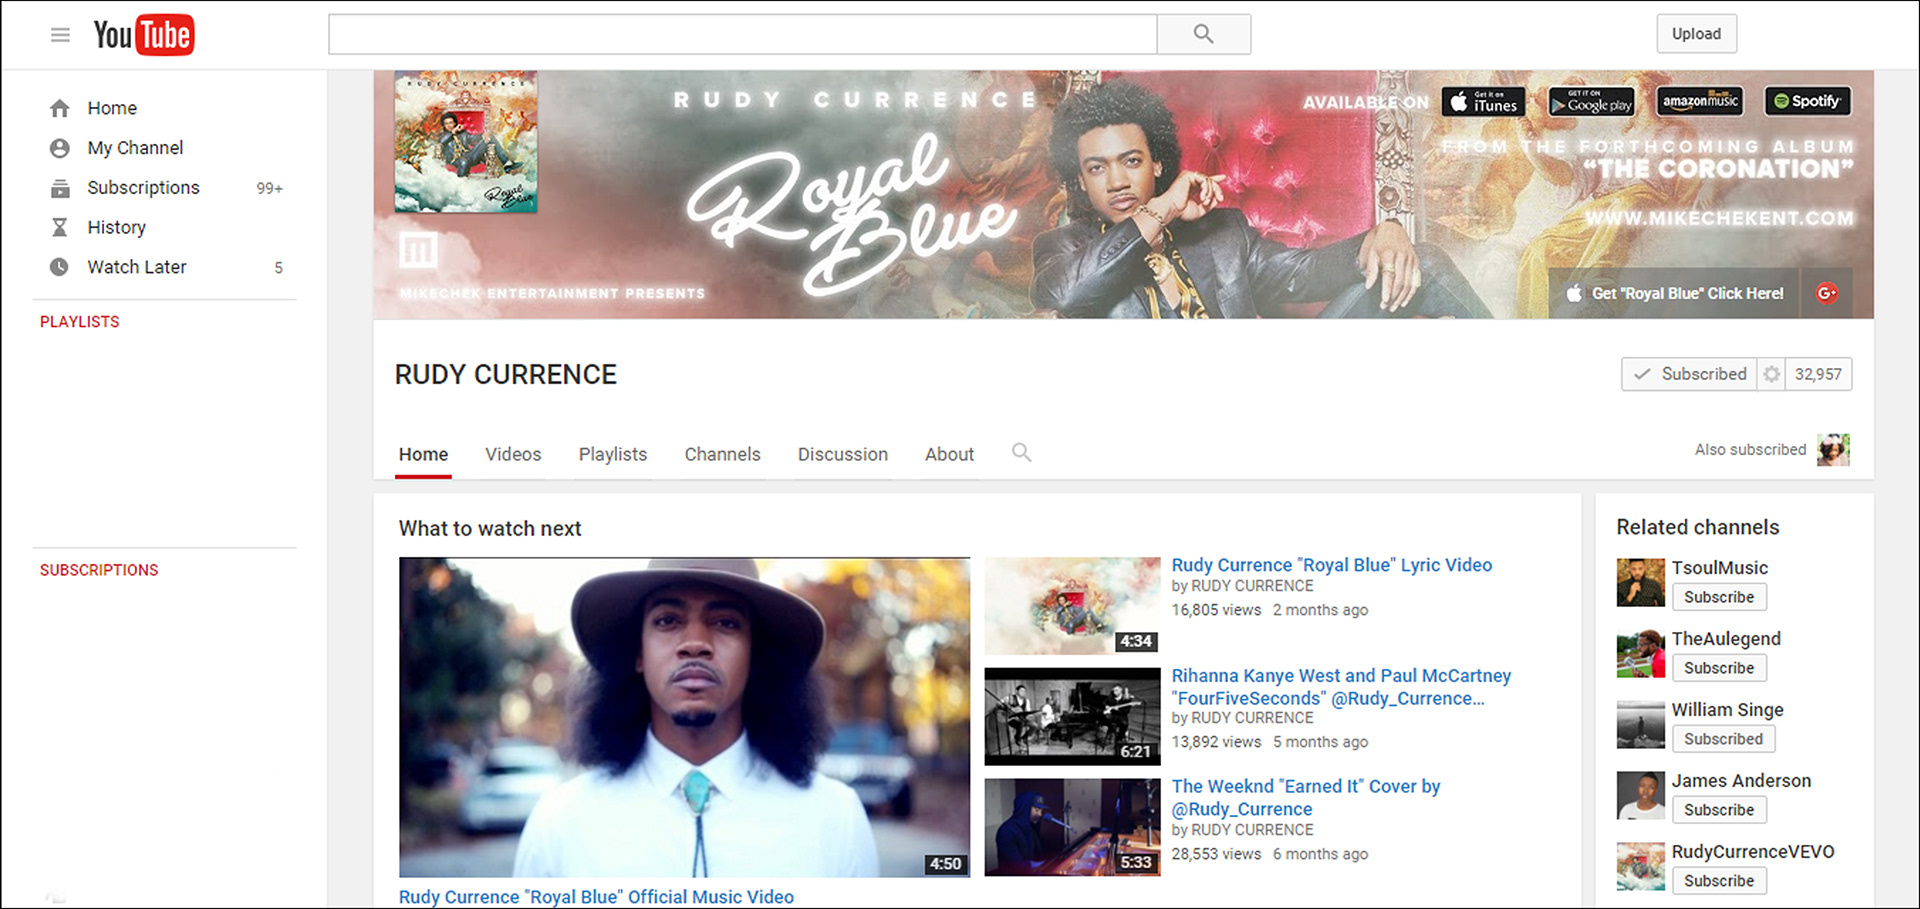
Task: Open the Google Play badge in banner
Action: click(x=1591, y=101)
